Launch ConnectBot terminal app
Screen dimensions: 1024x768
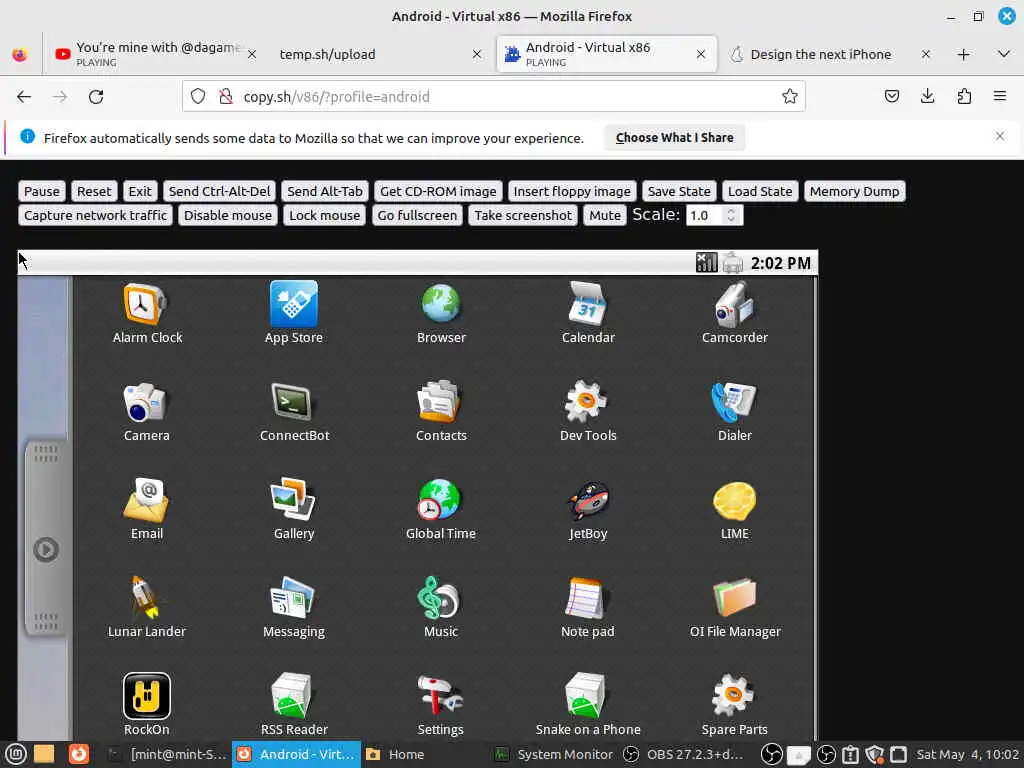(x=295, y=411)
